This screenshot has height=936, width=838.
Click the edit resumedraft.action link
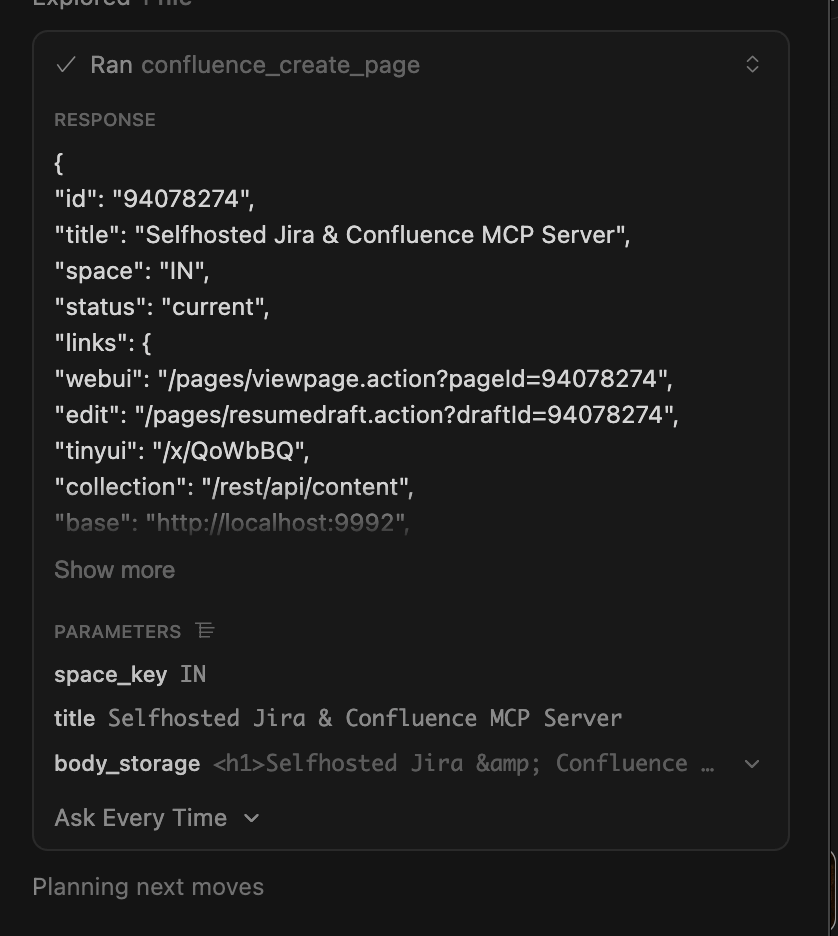(365, 415)
